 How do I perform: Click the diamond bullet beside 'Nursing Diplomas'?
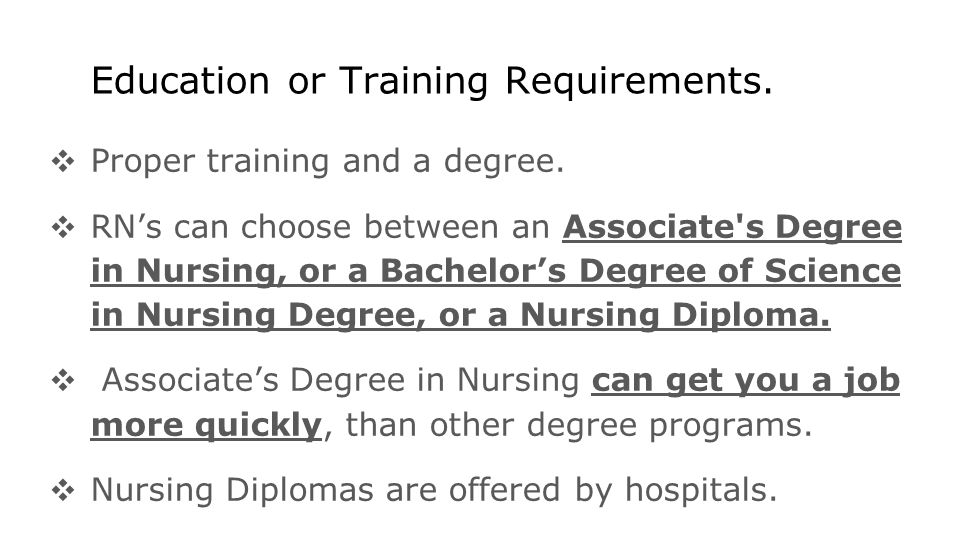point(63,490)
